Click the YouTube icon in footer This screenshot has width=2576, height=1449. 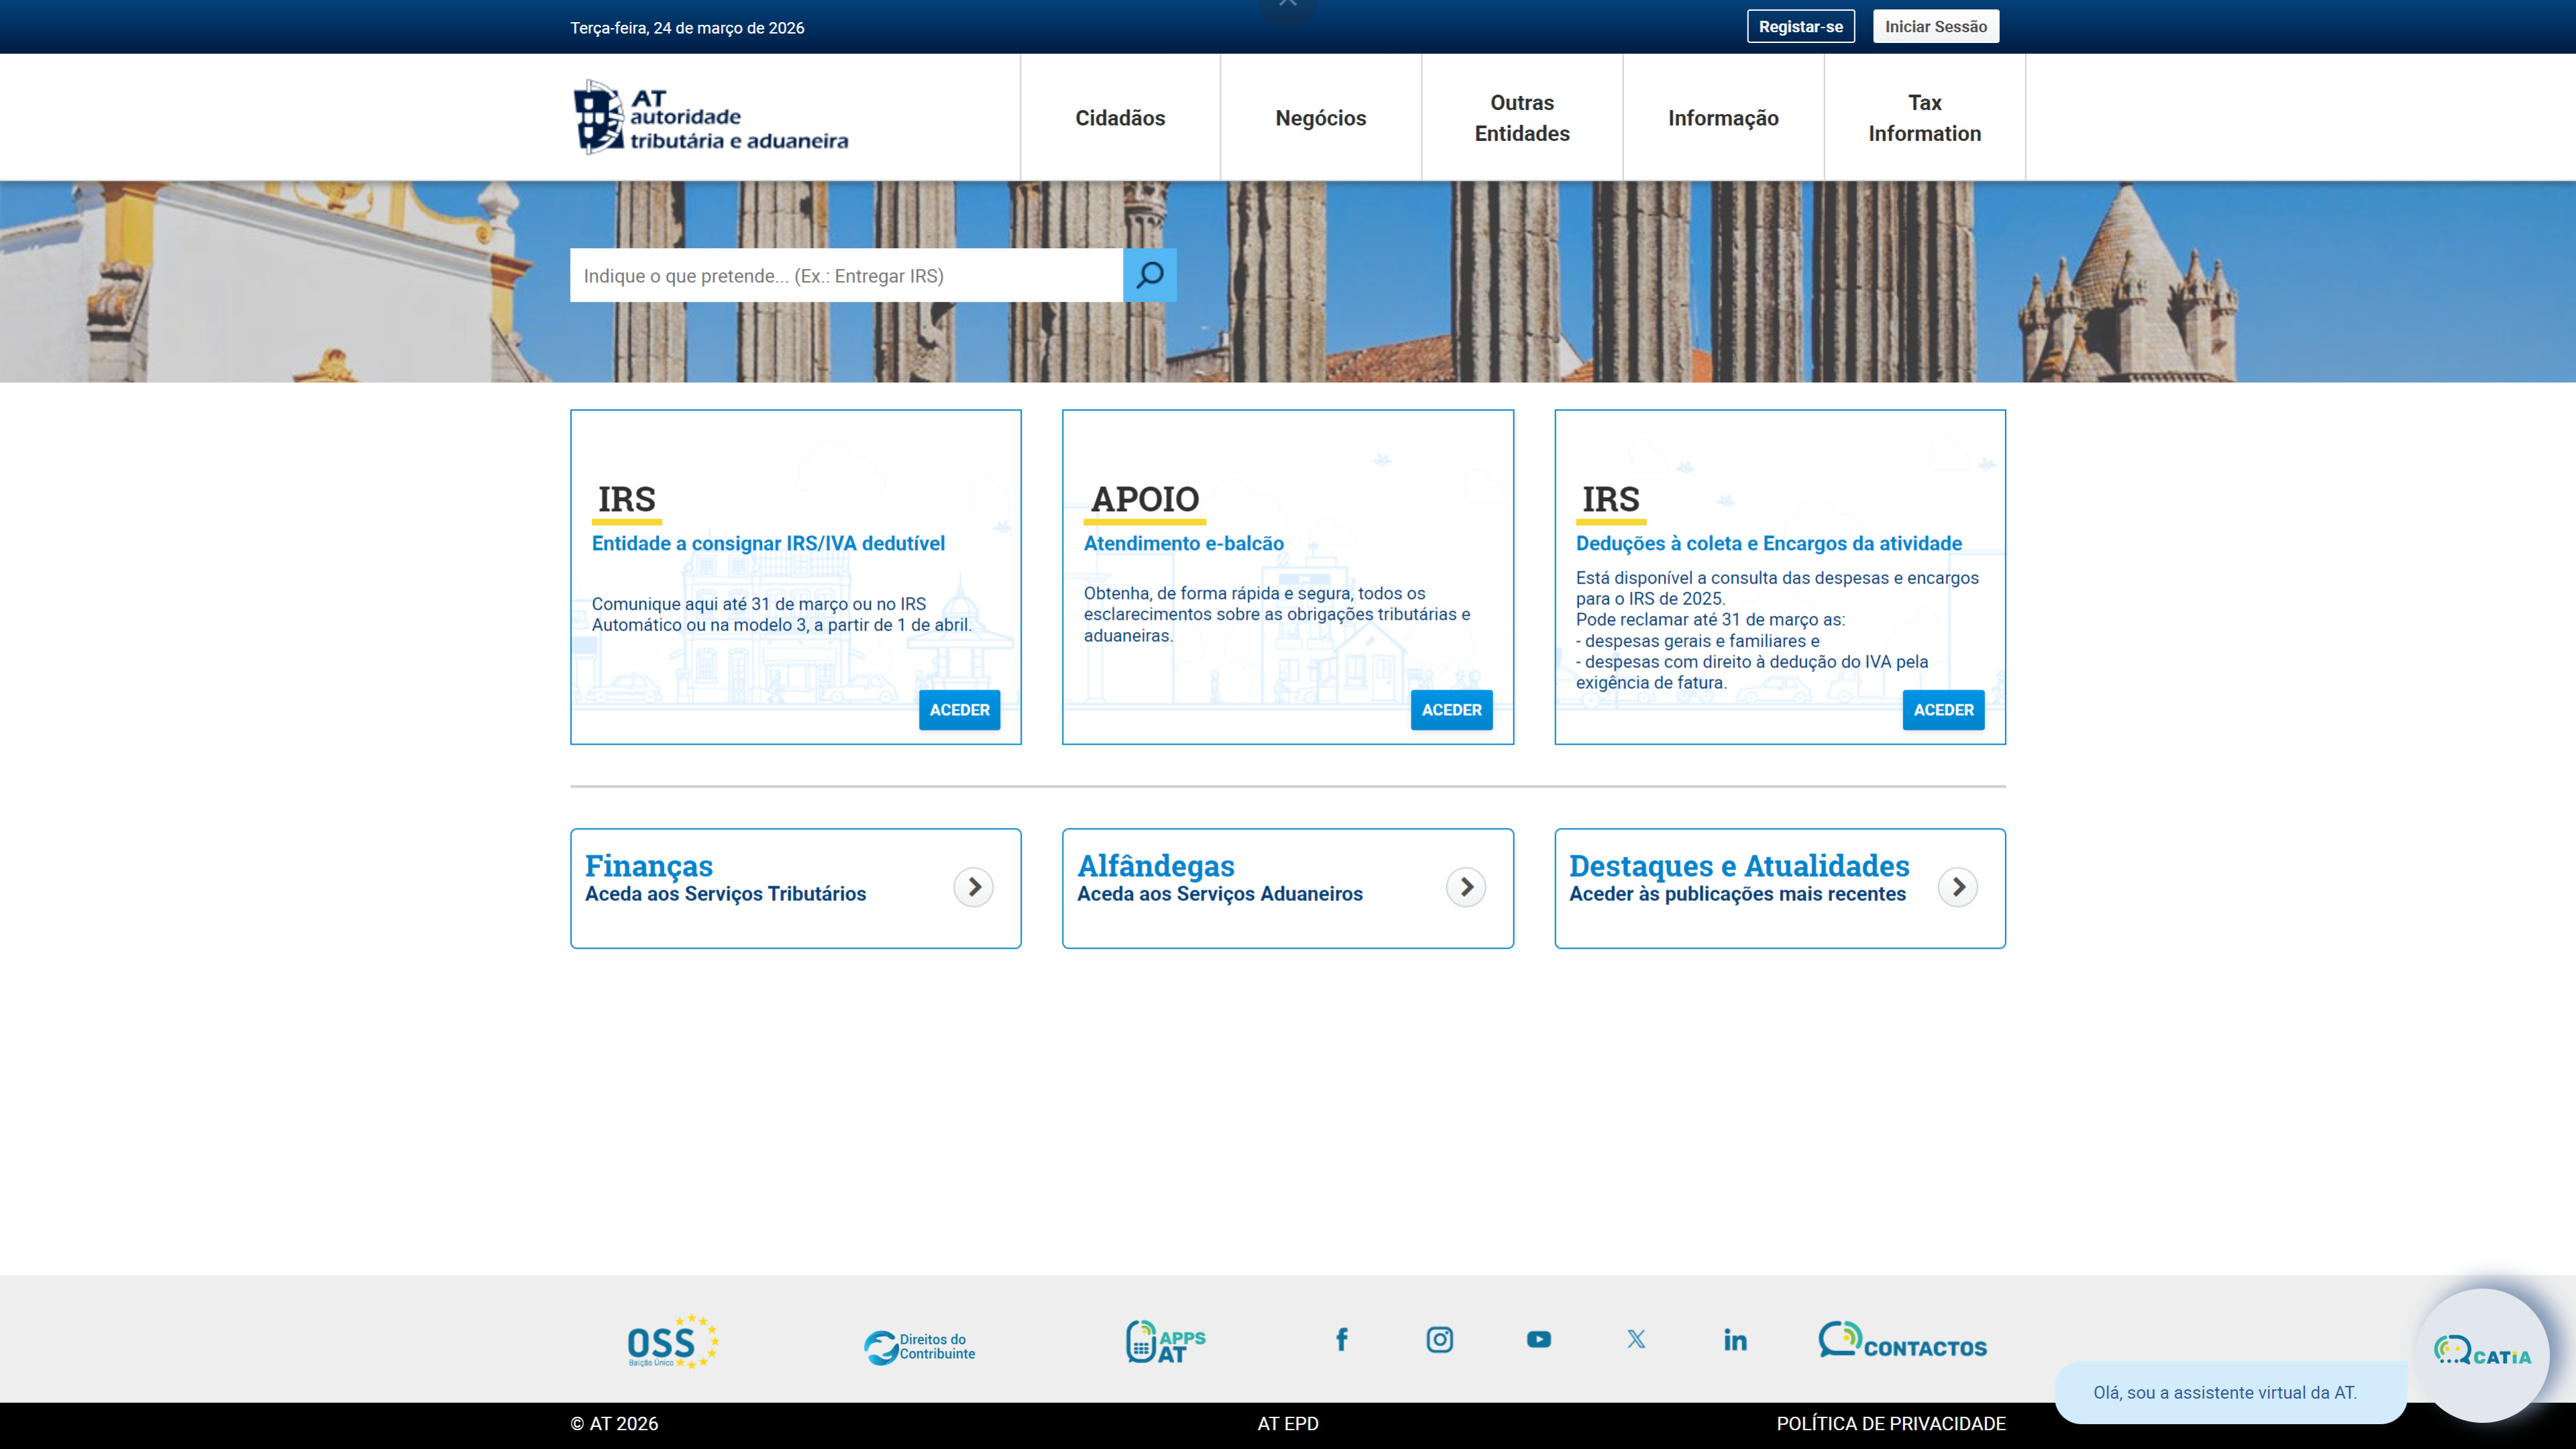1538,1340
